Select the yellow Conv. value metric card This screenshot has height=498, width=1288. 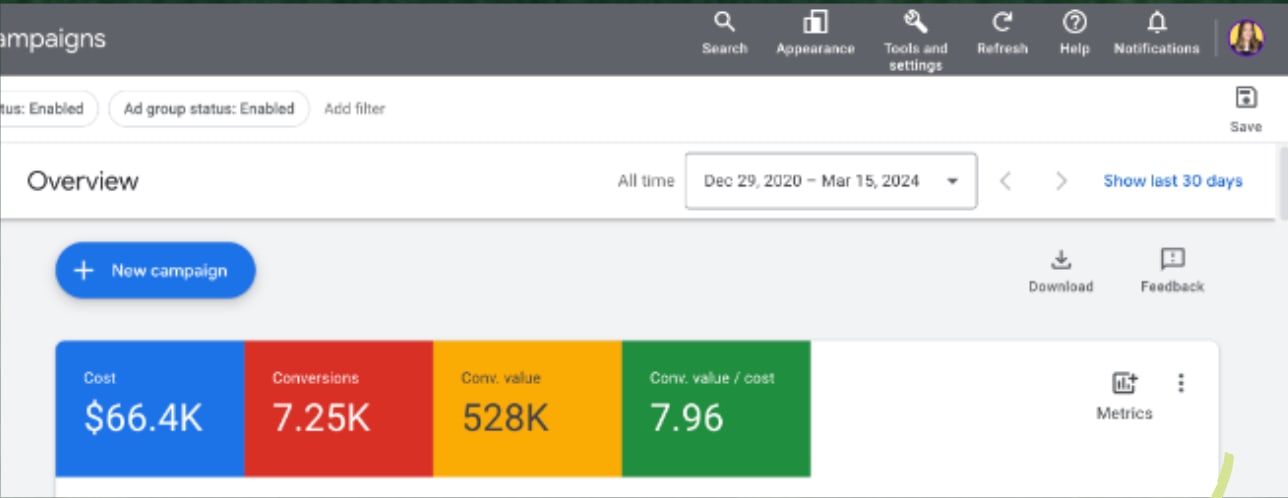point(528,409)
